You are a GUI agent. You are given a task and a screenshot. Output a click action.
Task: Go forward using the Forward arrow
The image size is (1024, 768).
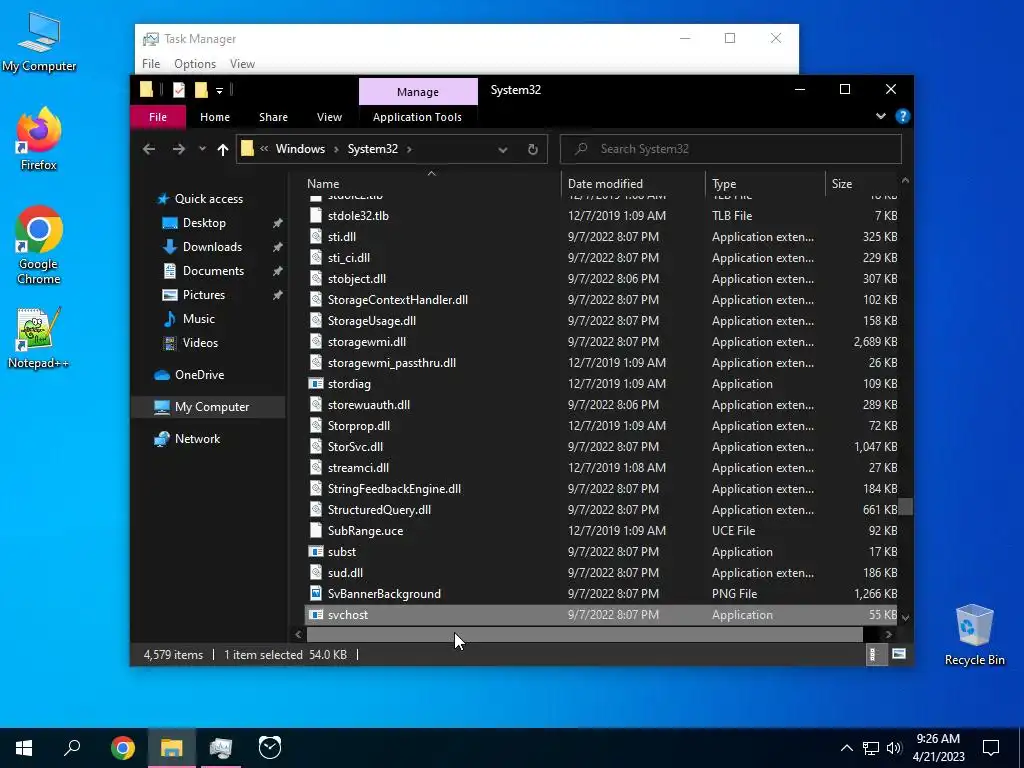point(178,149)
